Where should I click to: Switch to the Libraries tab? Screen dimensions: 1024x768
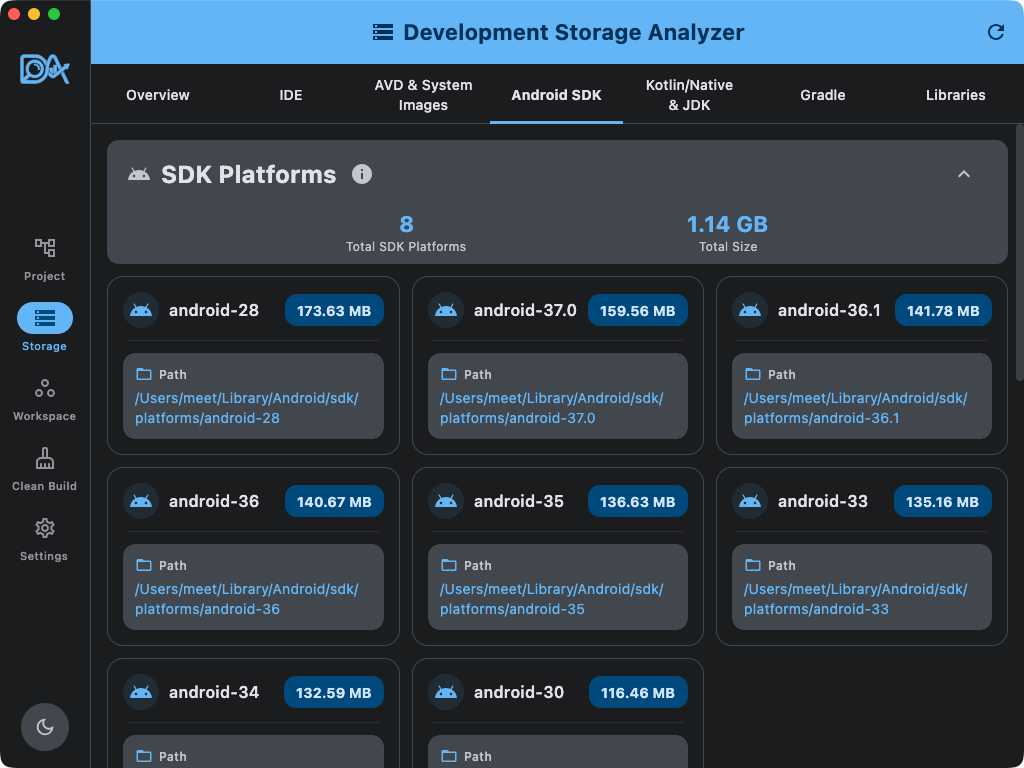(955, 95)
